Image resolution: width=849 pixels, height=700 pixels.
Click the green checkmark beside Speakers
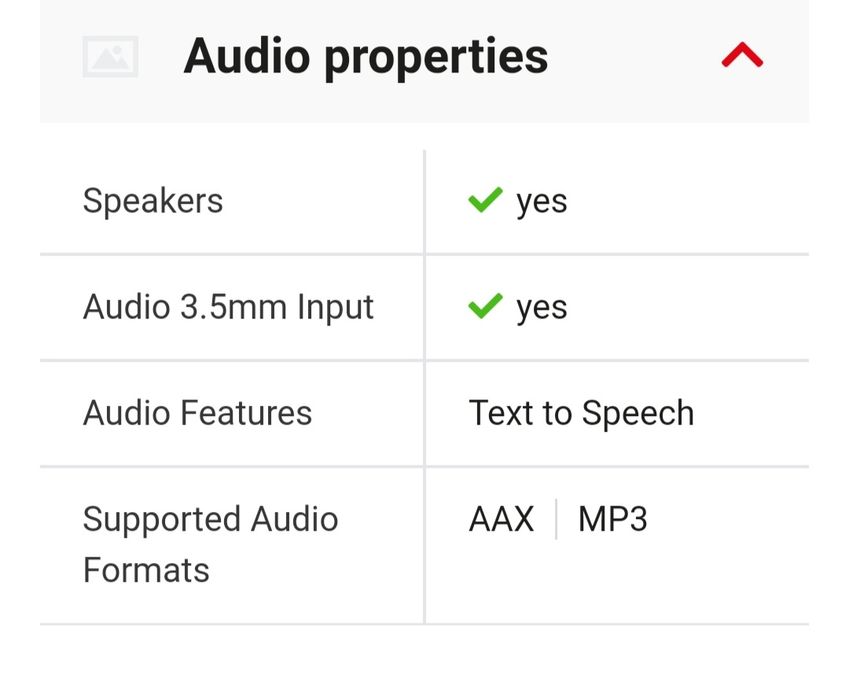pos(484,201)
